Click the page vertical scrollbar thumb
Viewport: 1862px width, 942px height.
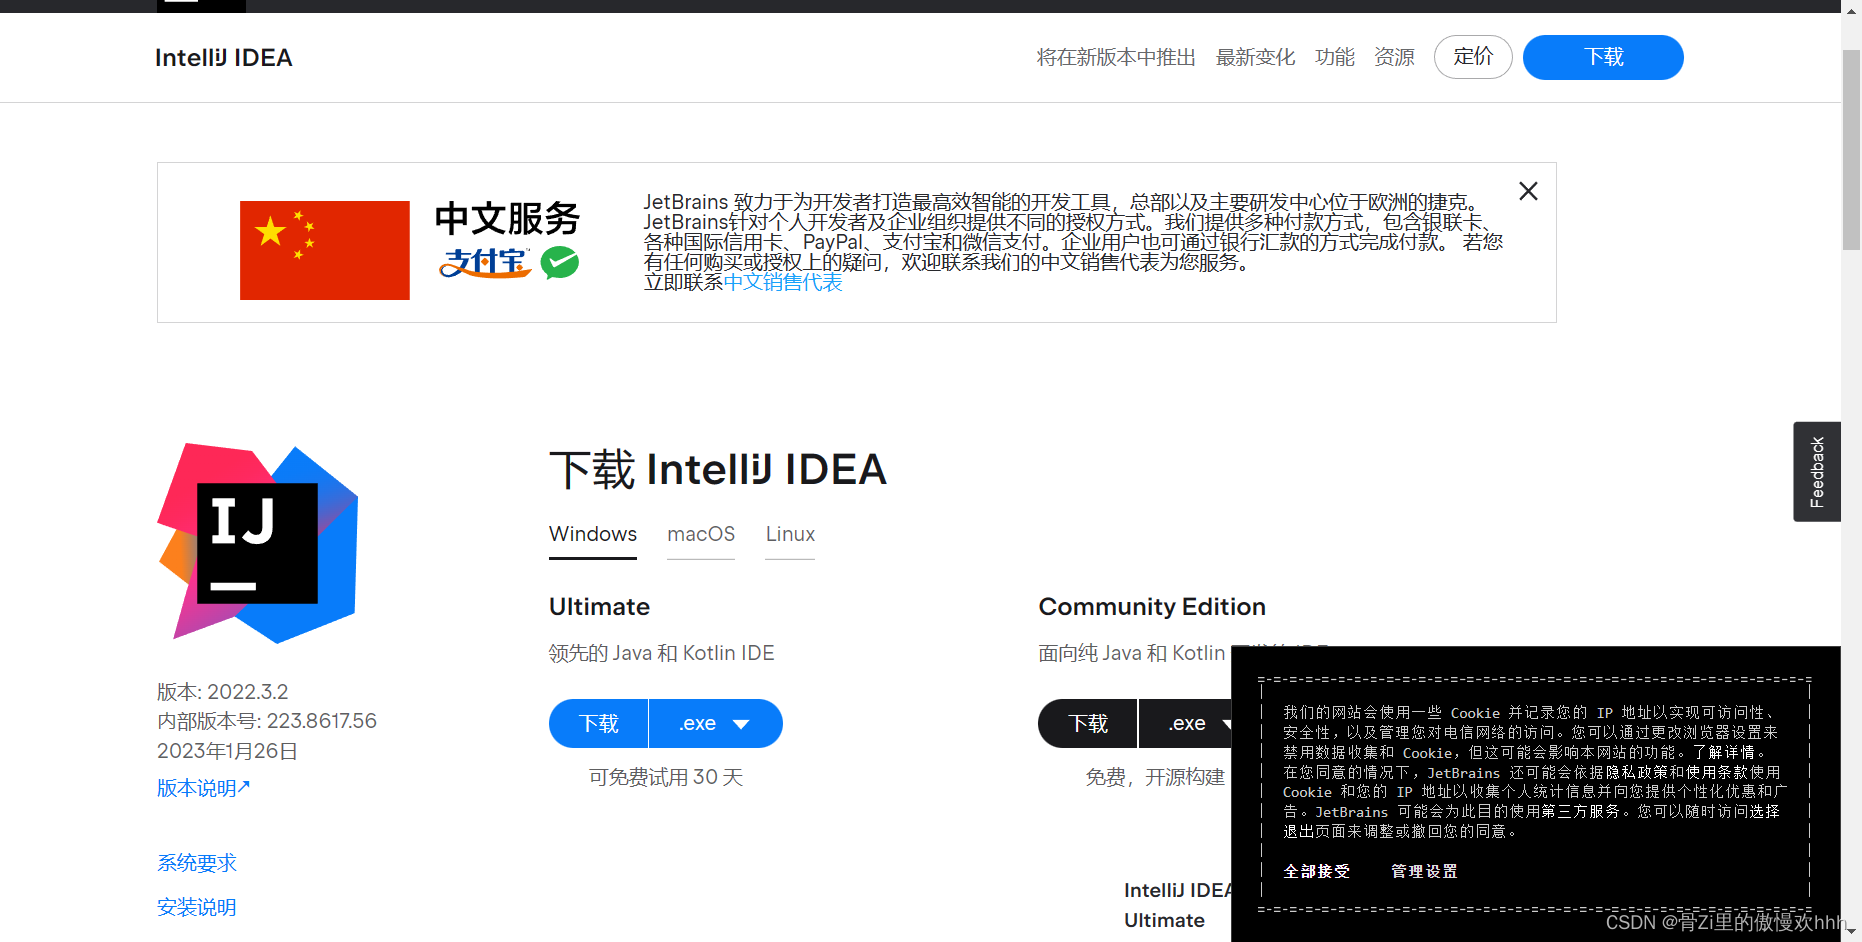click(x=1851, y=150)
